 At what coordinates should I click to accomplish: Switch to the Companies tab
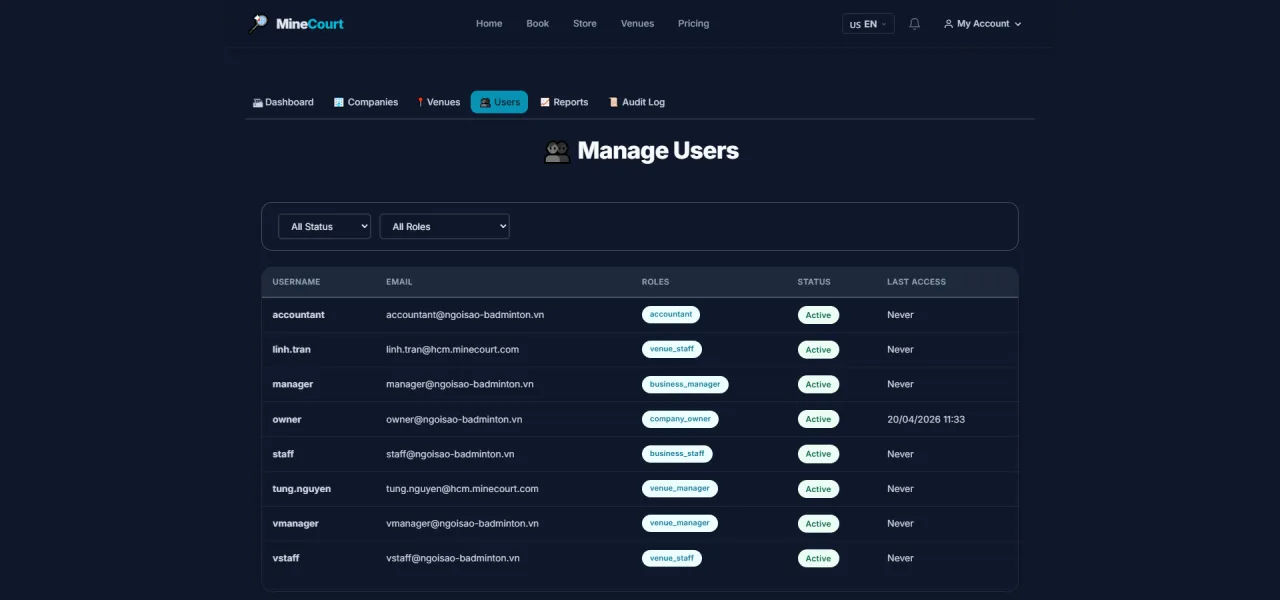click(x=365, y=102)
